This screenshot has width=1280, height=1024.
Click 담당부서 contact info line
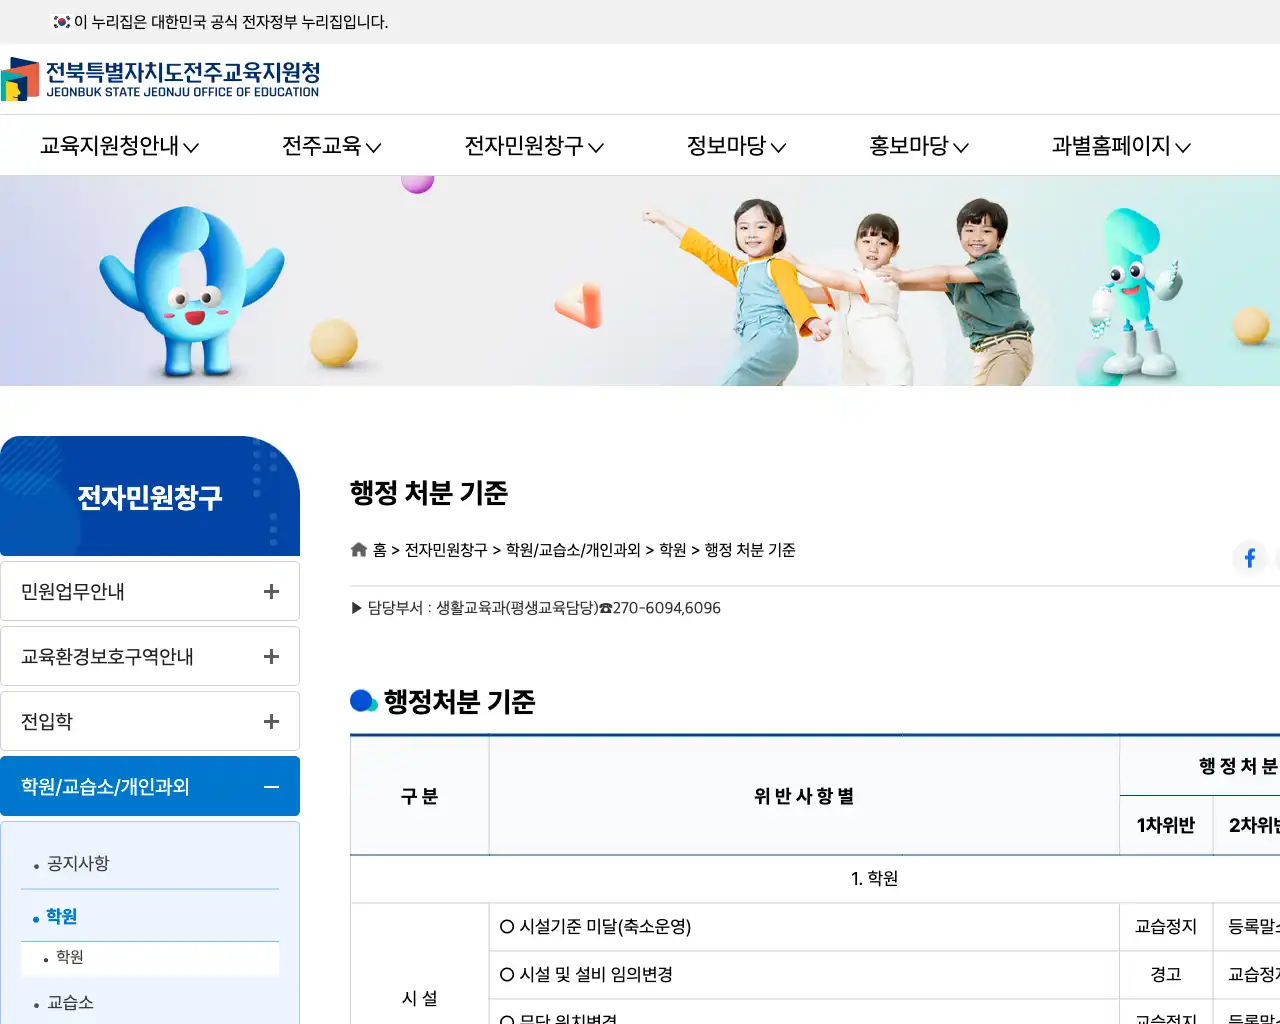(536, 608)
